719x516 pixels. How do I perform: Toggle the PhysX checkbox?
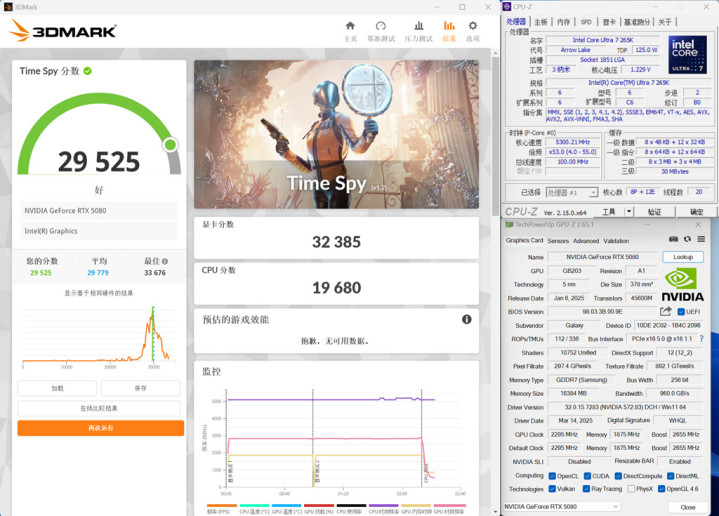click(631, 489)
